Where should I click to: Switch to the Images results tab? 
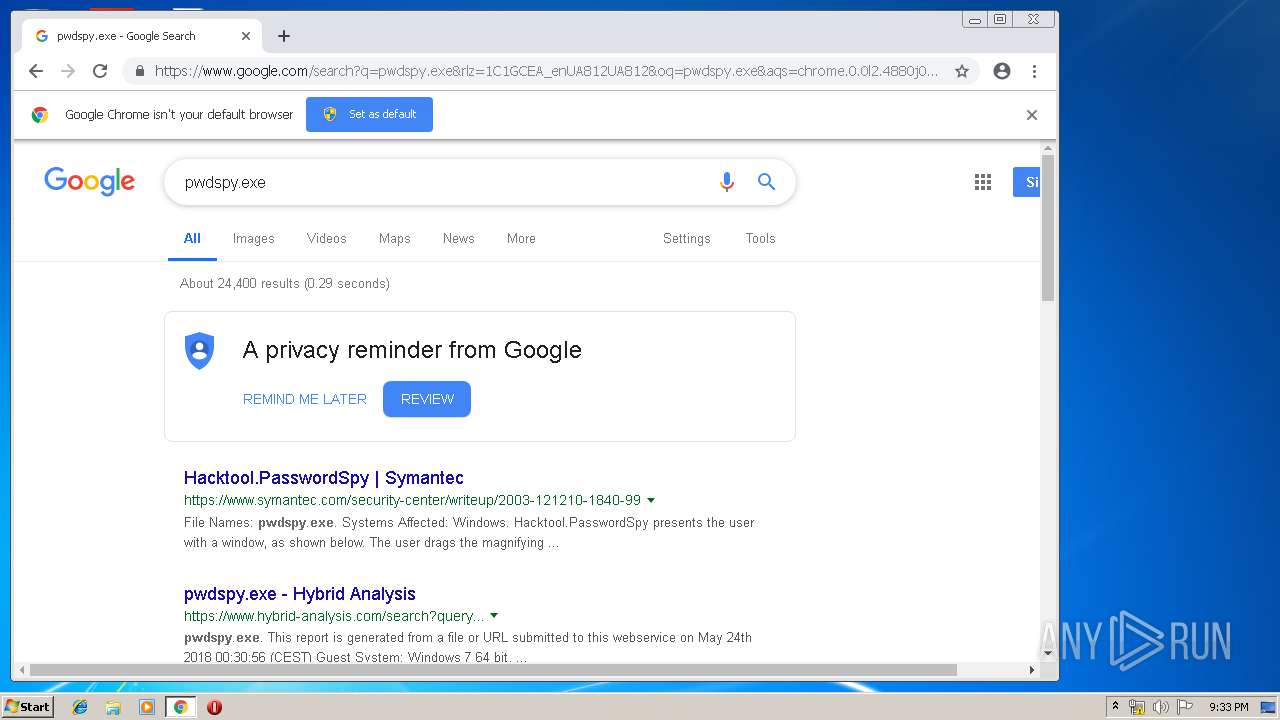pos(253,239)
